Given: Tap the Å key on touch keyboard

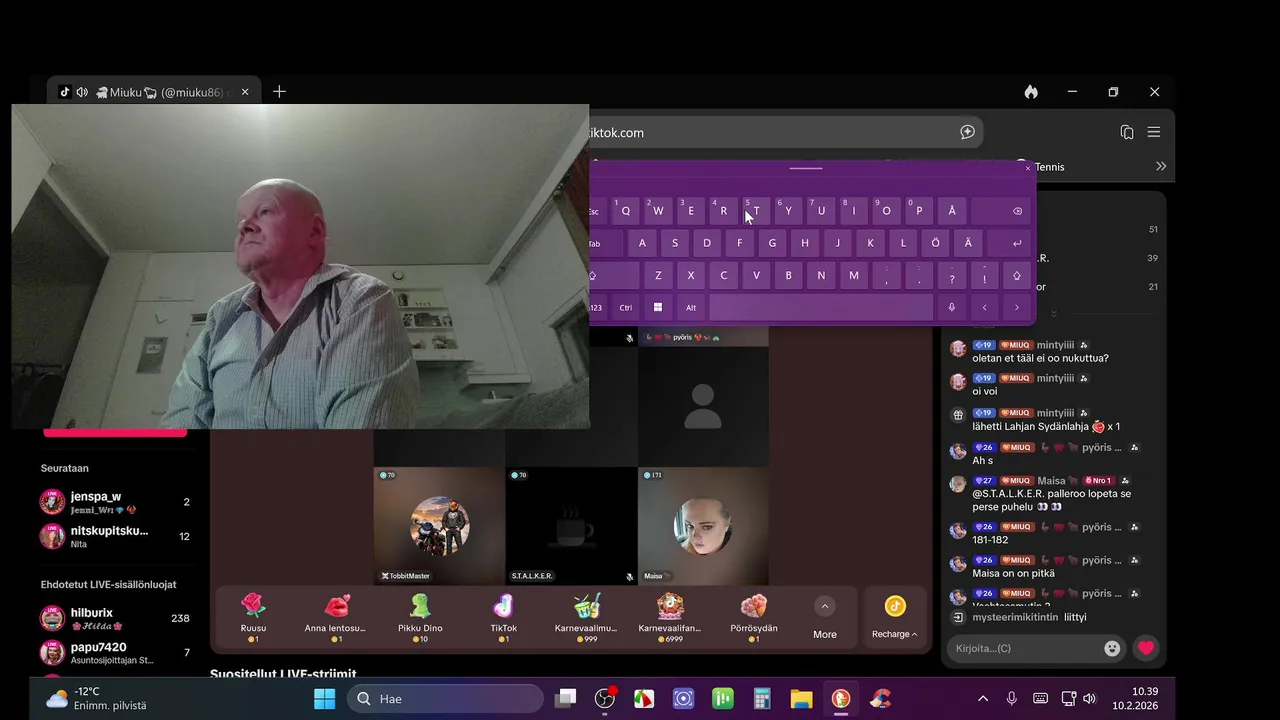Looking at the screenshot, I should (x=951, y=211).
